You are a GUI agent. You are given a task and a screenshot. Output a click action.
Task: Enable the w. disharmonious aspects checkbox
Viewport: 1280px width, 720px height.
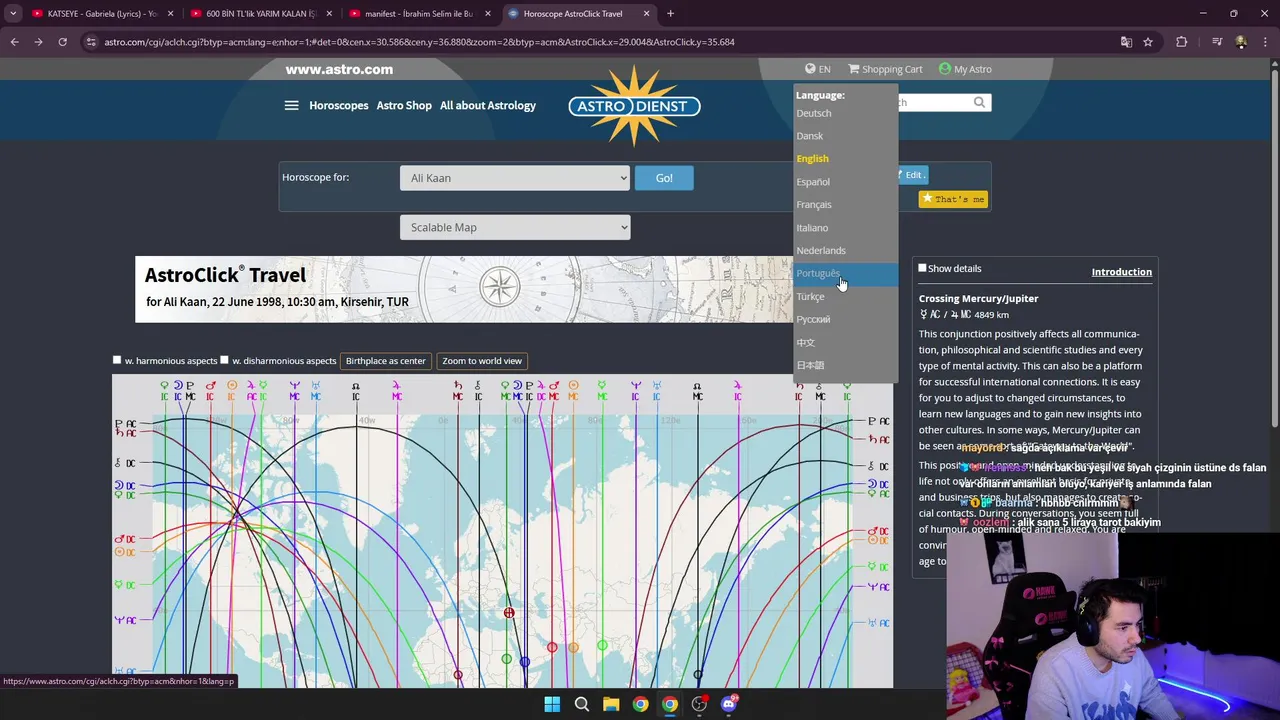224,360
